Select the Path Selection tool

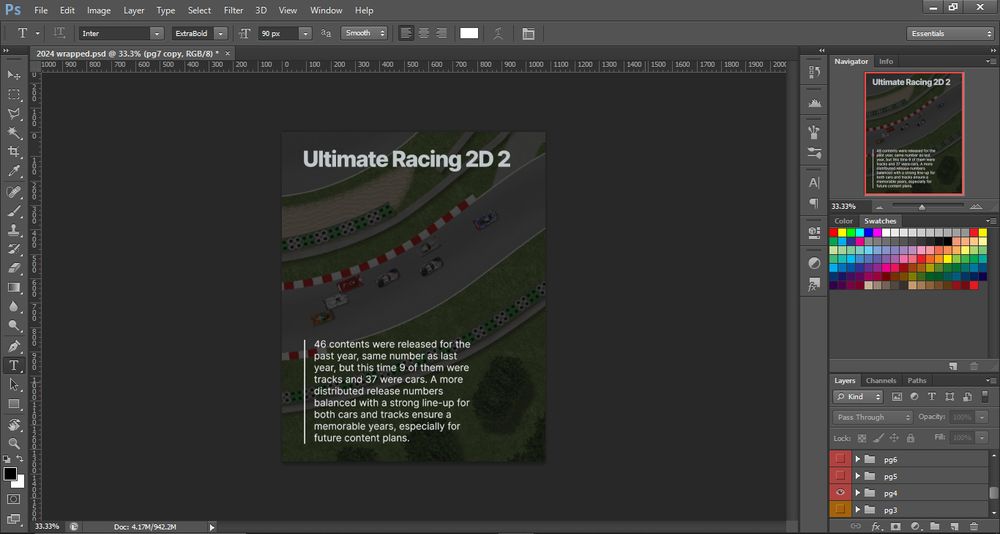13,385
